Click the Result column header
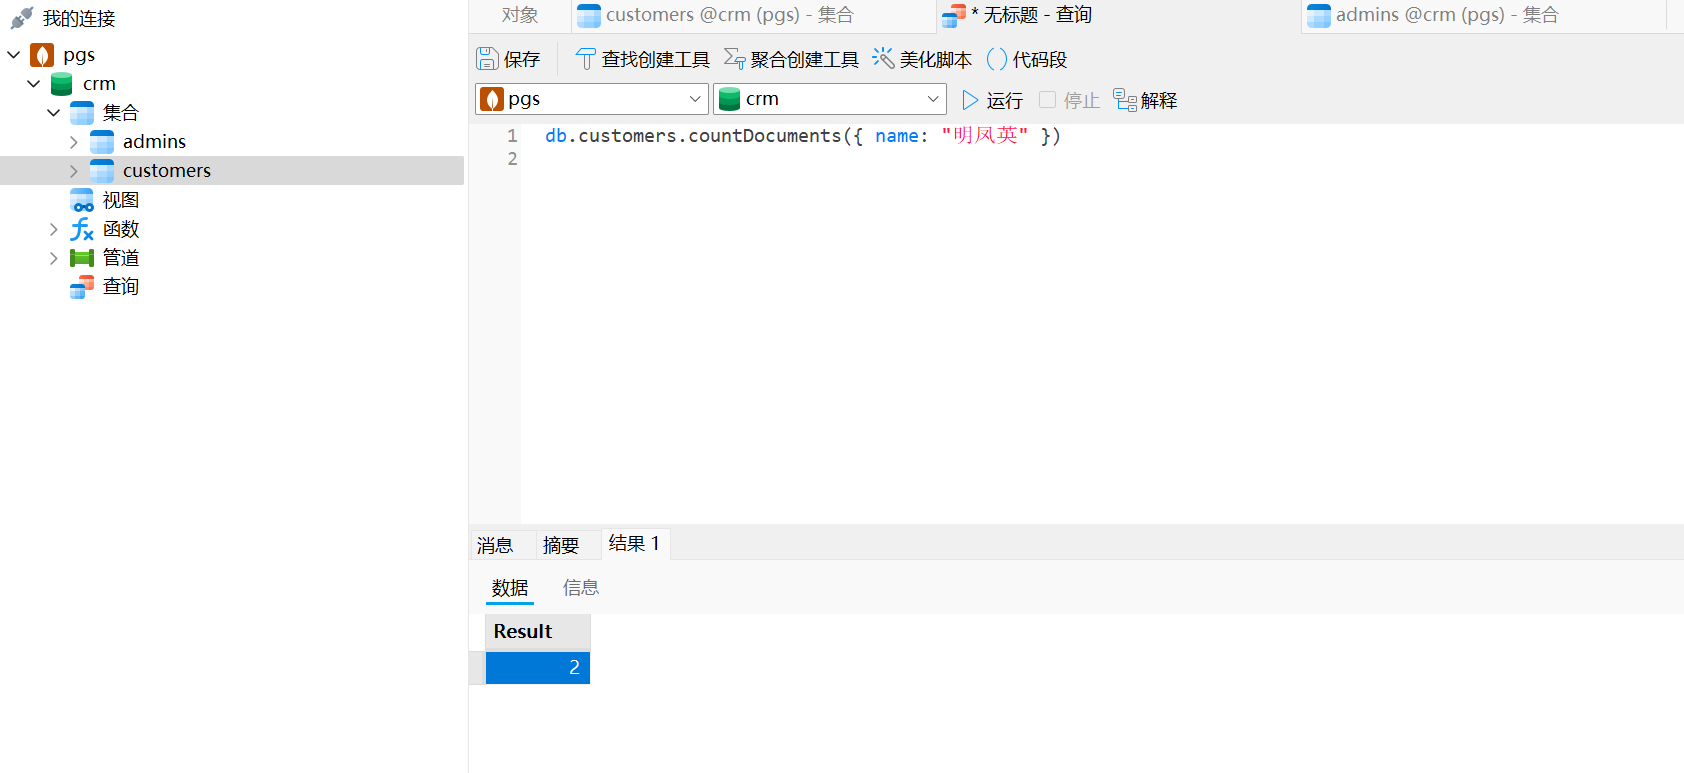This screenshot has width=1684, height=773. point(538,632)
